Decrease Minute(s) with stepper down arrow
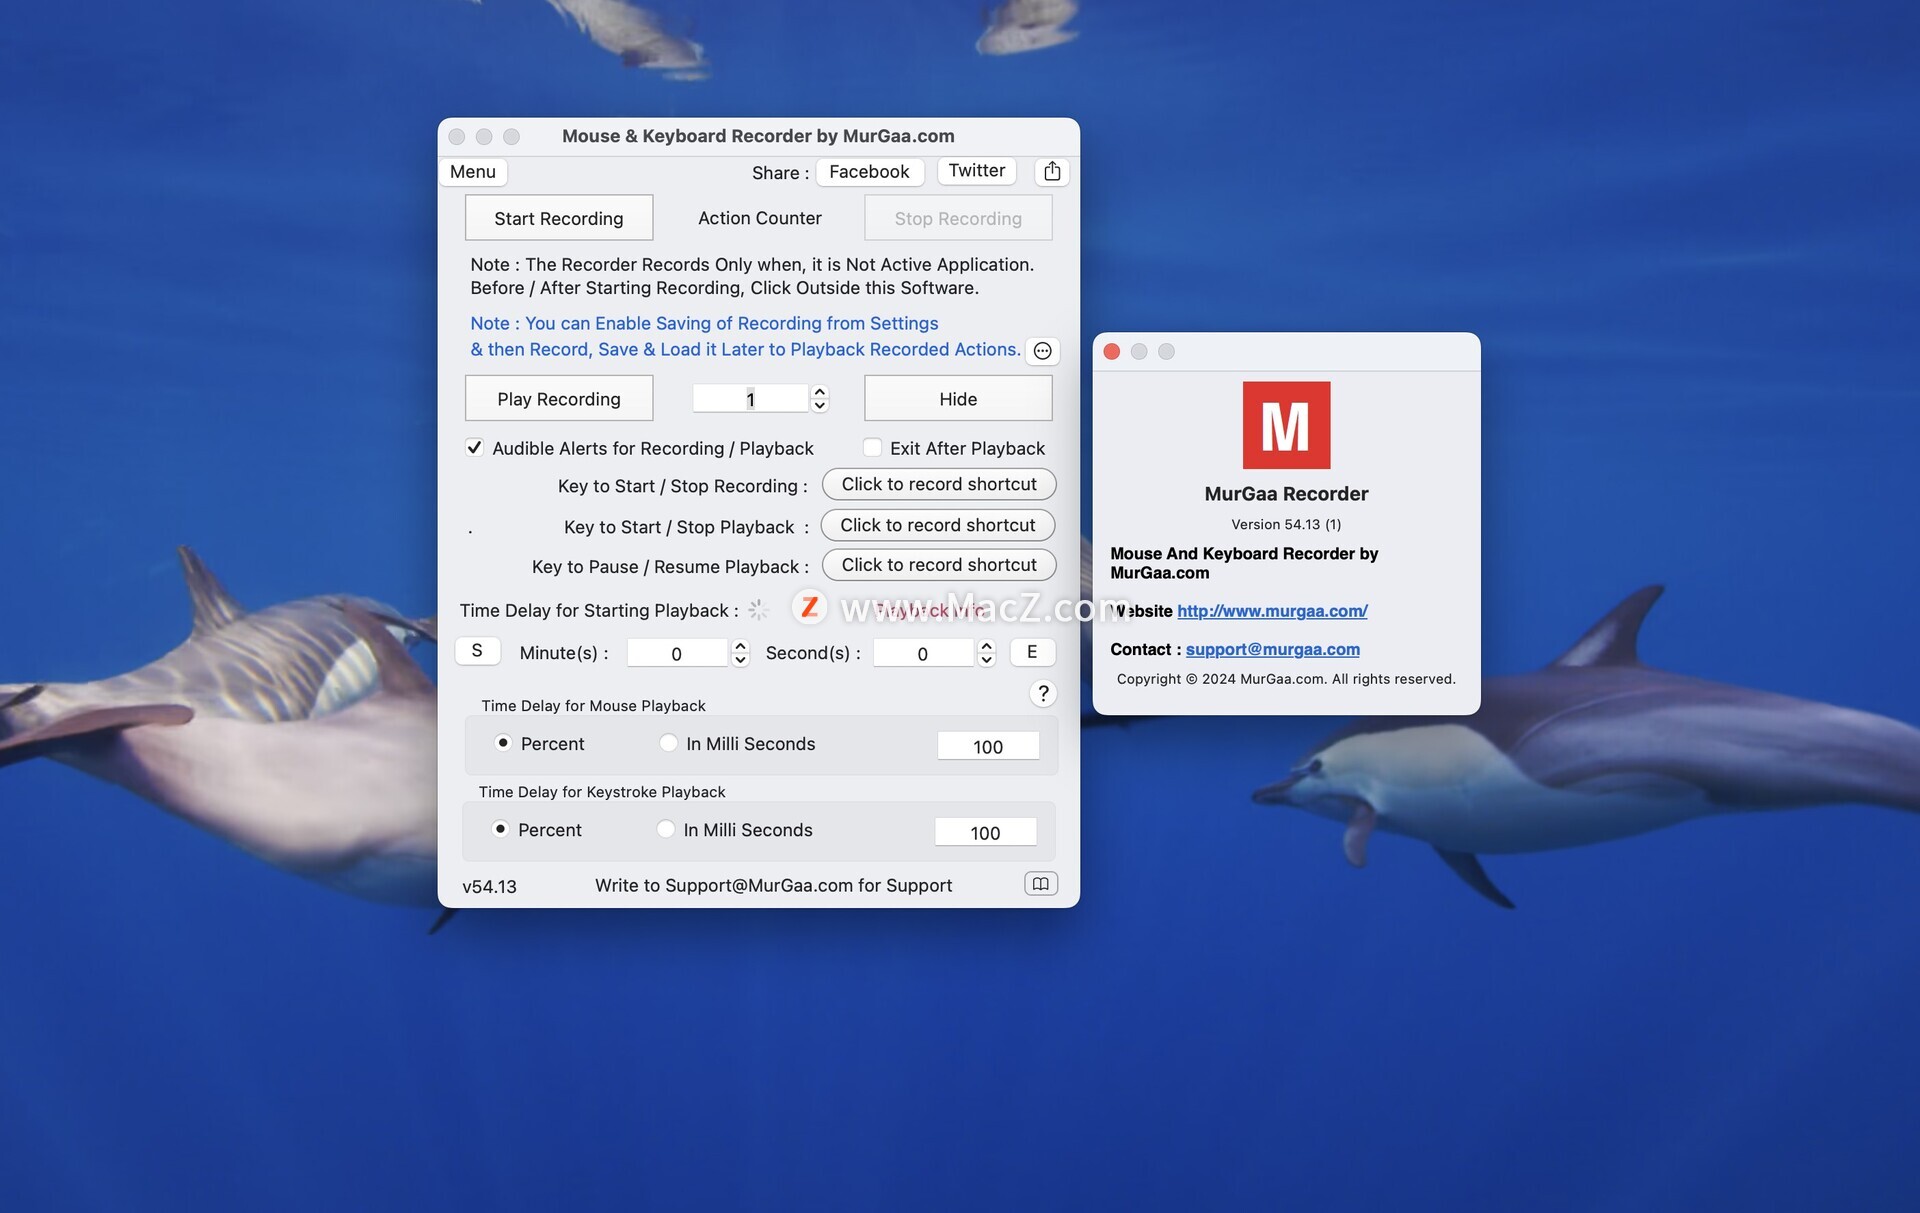1920x1213 pixels. click(x=741, y=660)
